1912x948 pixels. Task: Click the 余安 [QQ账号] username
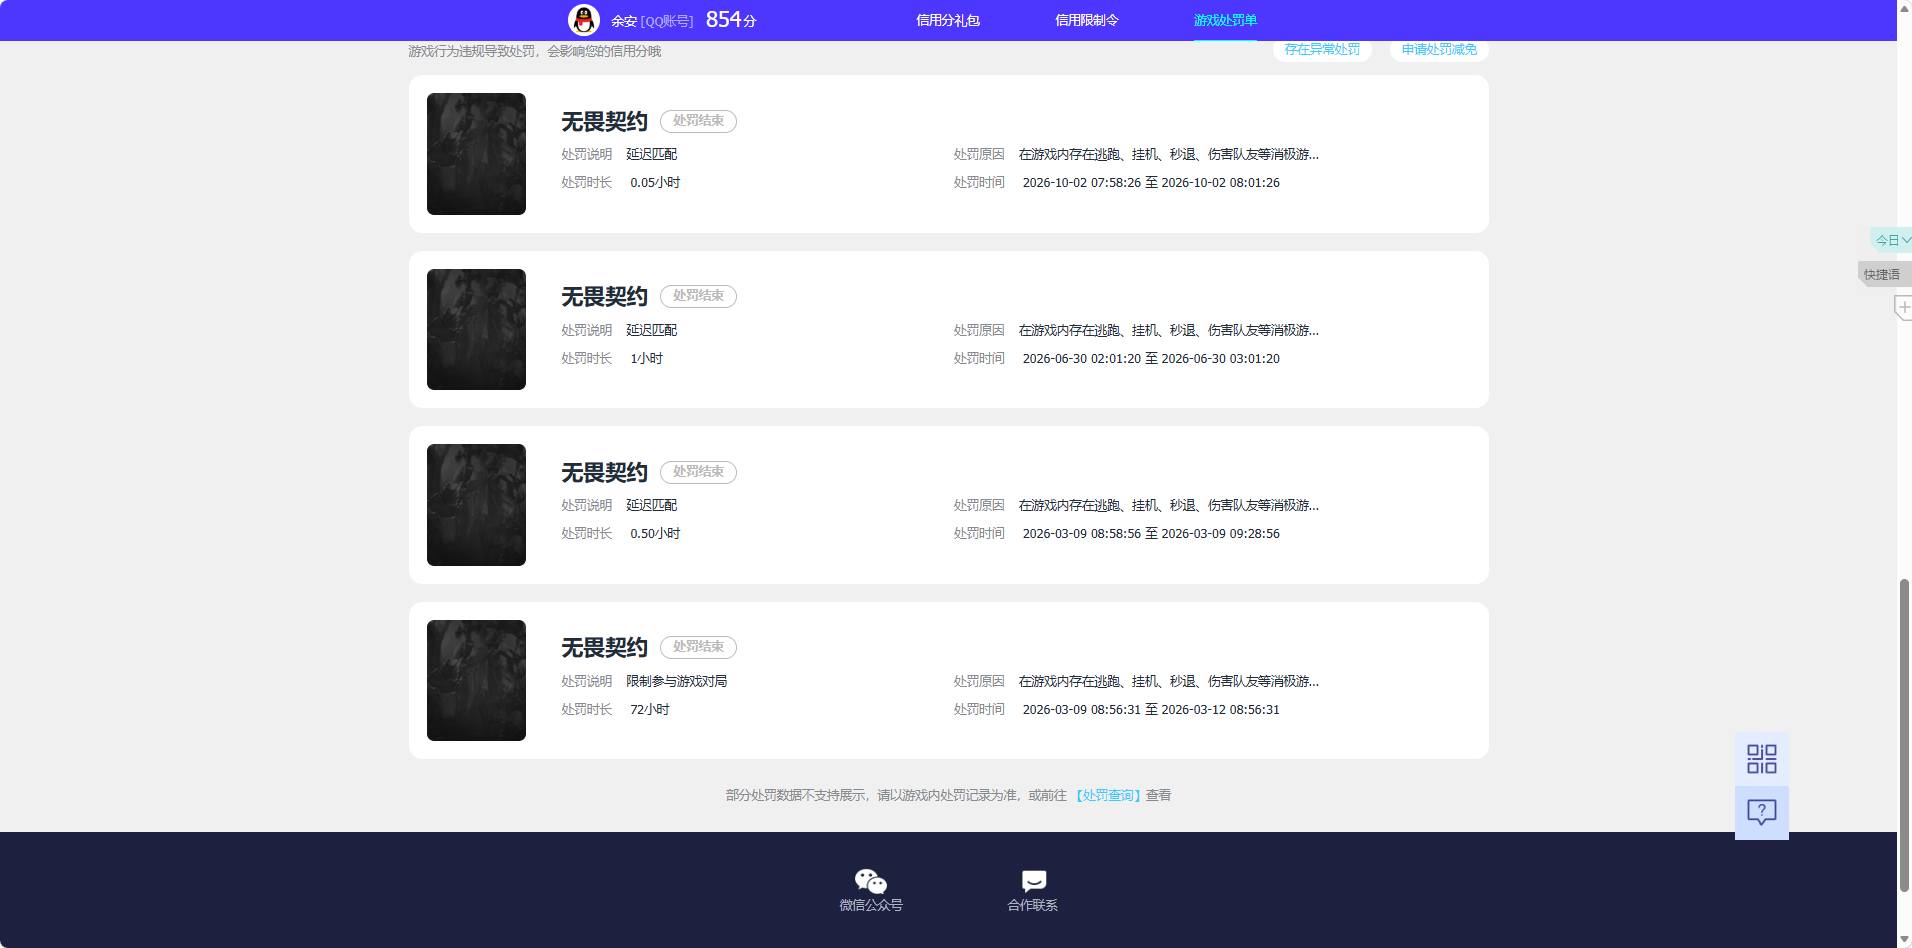click(652, 21)
